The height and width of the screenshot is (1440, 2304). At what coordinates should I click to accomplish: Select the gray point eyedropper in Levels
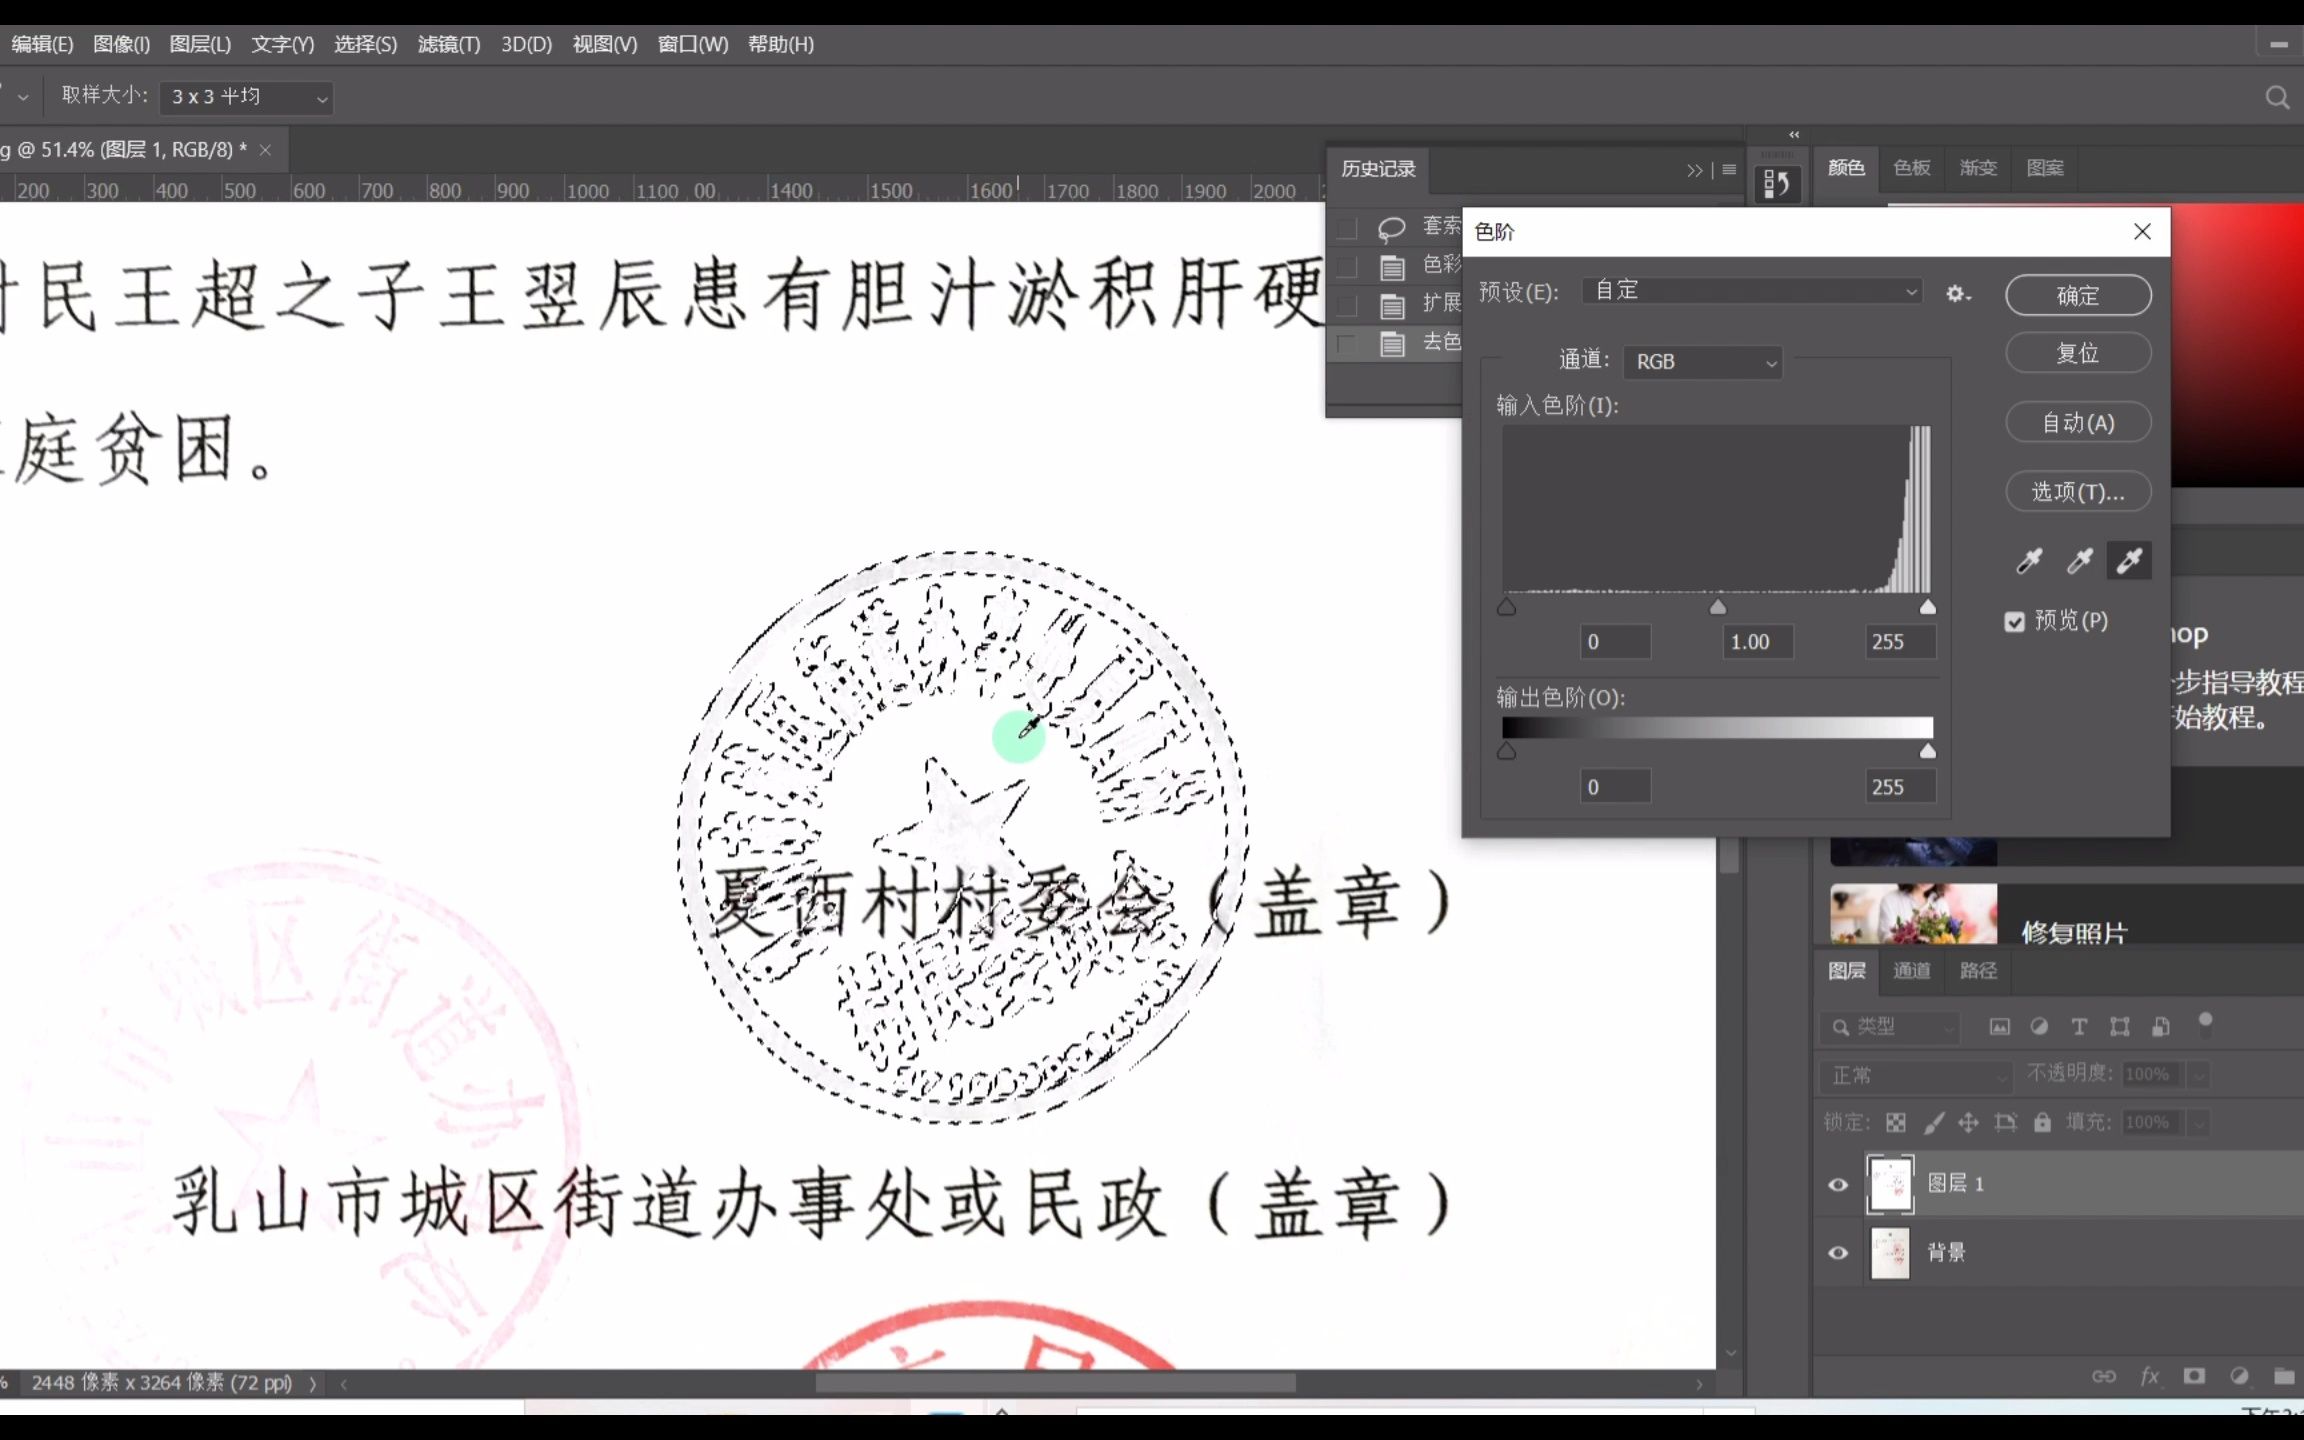(x=2079, y=561)
